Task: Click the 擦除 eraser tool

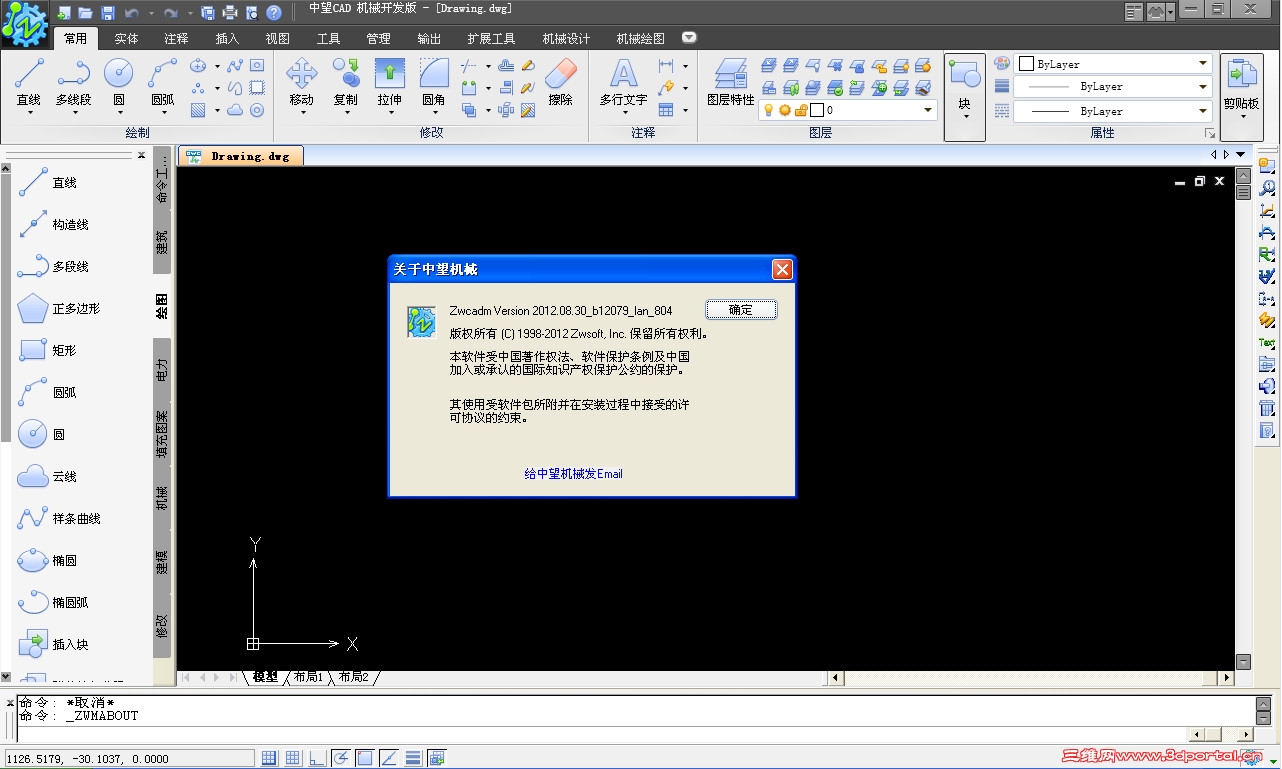Action: click(x=561, y=82)
